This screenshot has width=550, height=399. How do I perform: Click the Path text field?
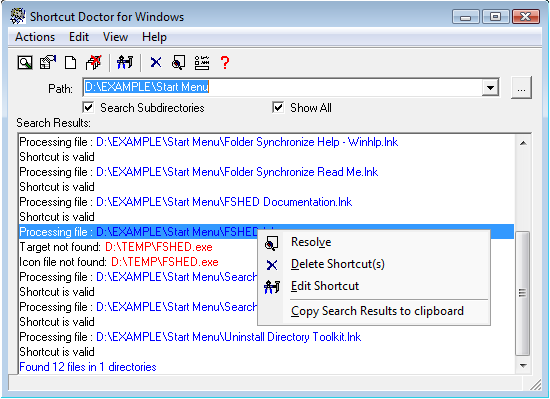pyautogui.click(x=282, y=87)
